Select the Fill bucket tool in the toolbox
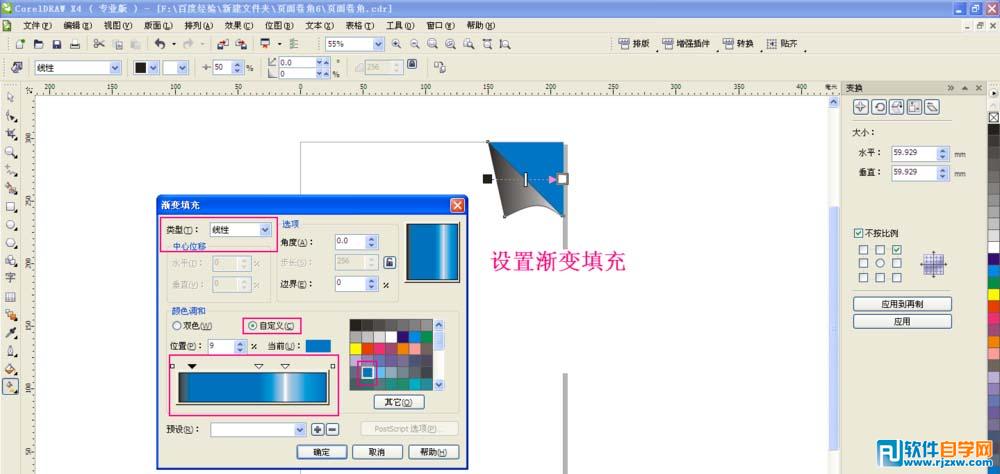 click(x=11, y=369)
